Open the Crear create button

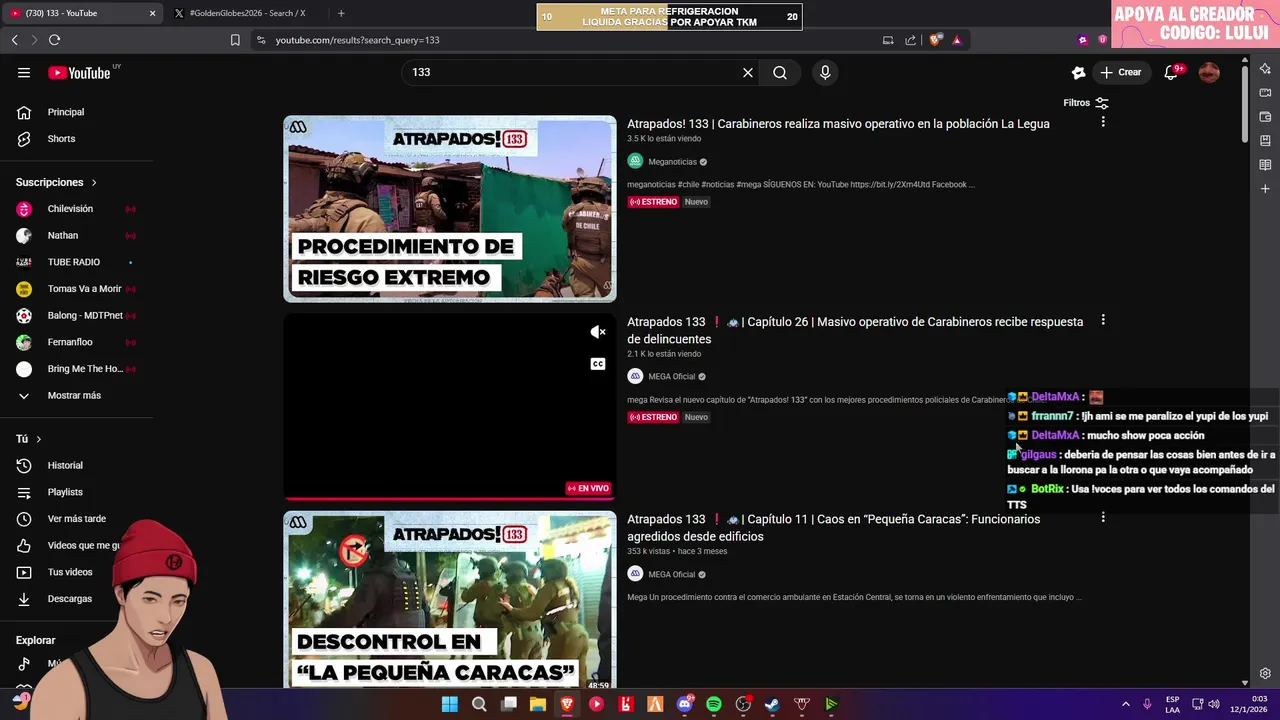coord(1121,72)
